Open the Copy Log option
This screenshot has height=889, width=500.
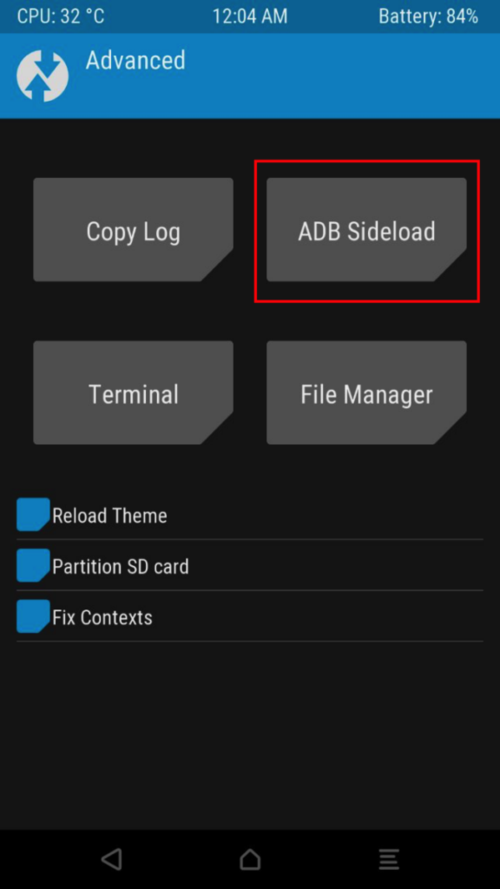tap(133, 230)
